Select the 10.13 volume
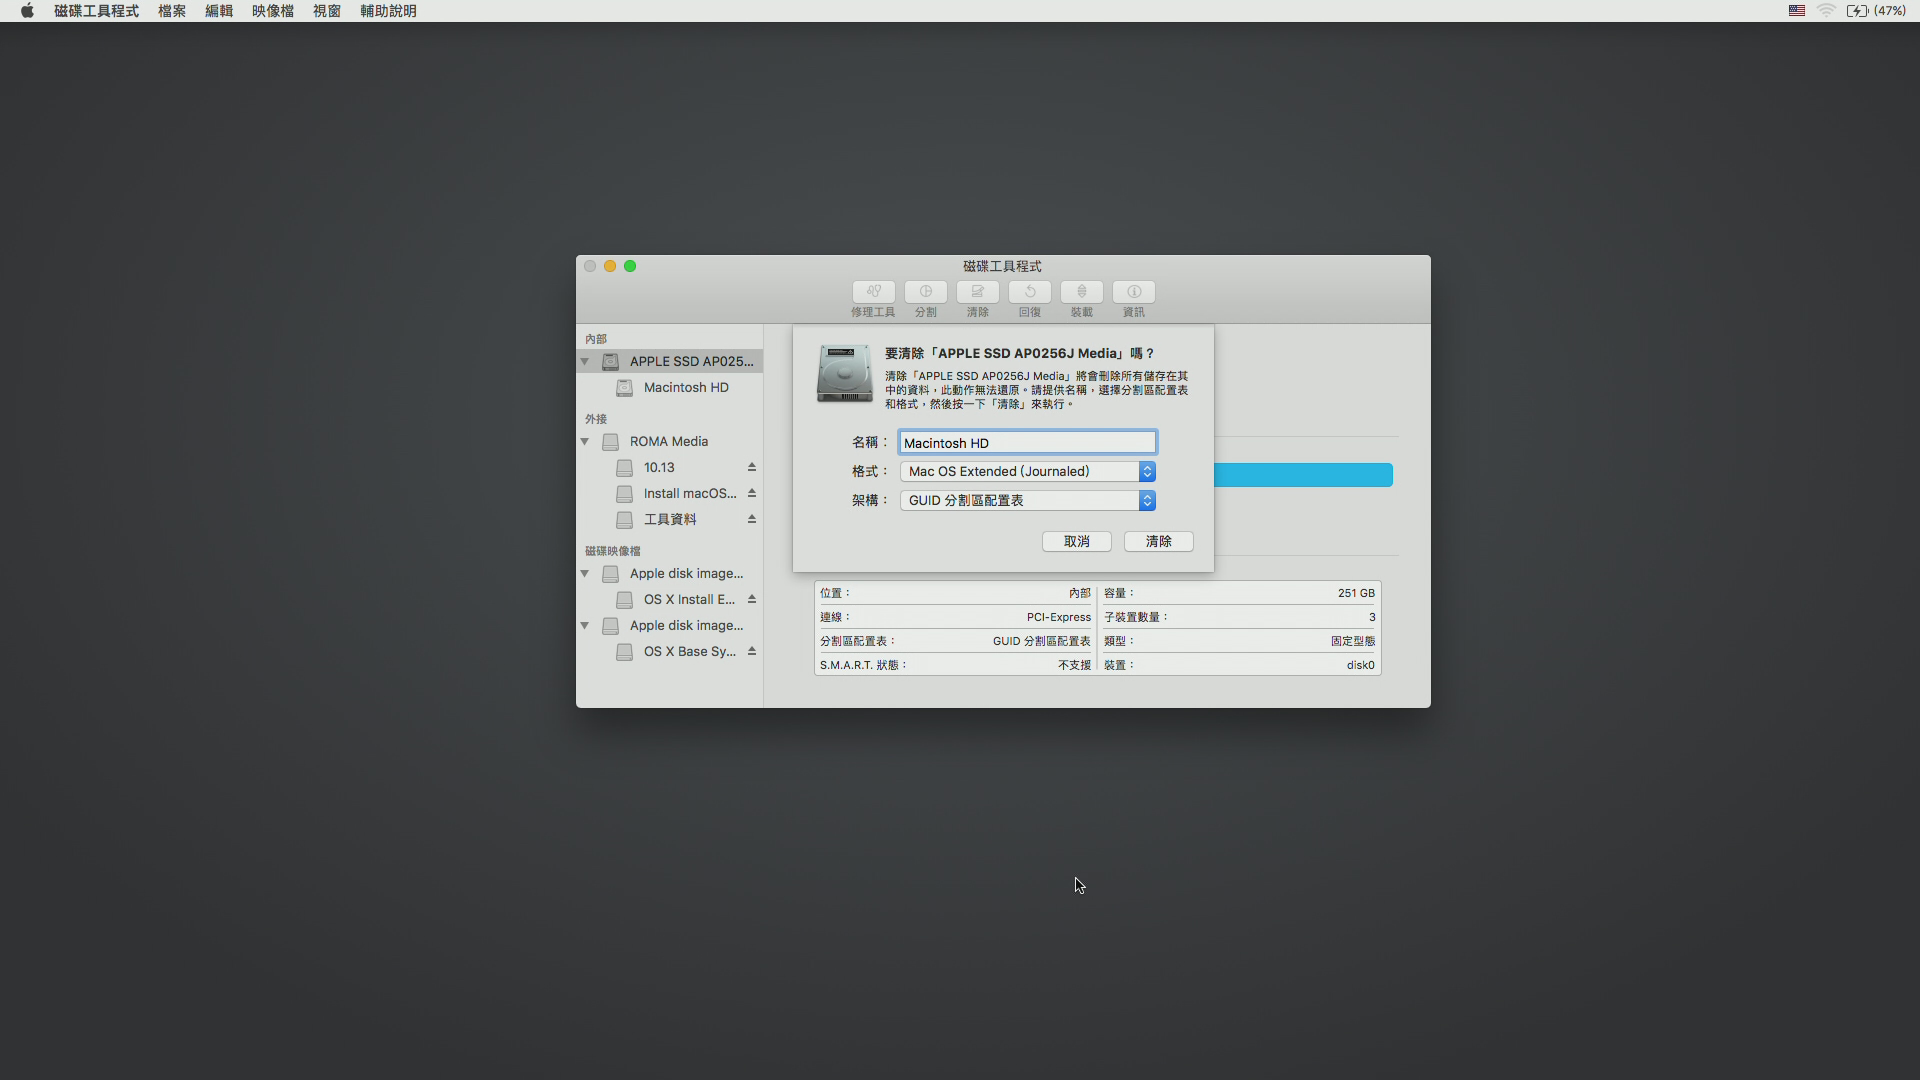Viewport: 1920px width, 1080px height. click(x=670, y=467)
